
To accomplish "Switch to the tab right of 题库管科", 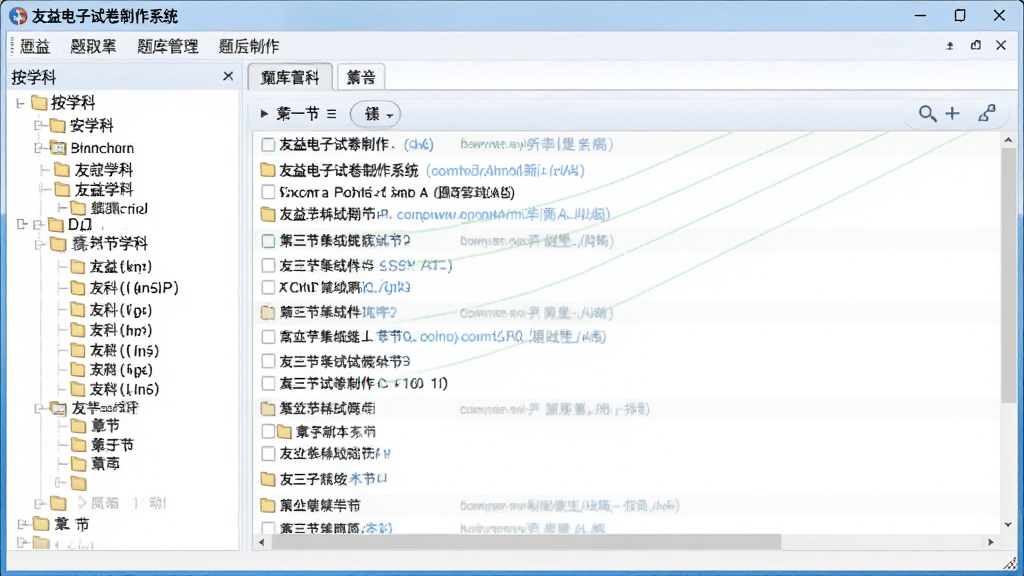I will click(x=361, y=77).
